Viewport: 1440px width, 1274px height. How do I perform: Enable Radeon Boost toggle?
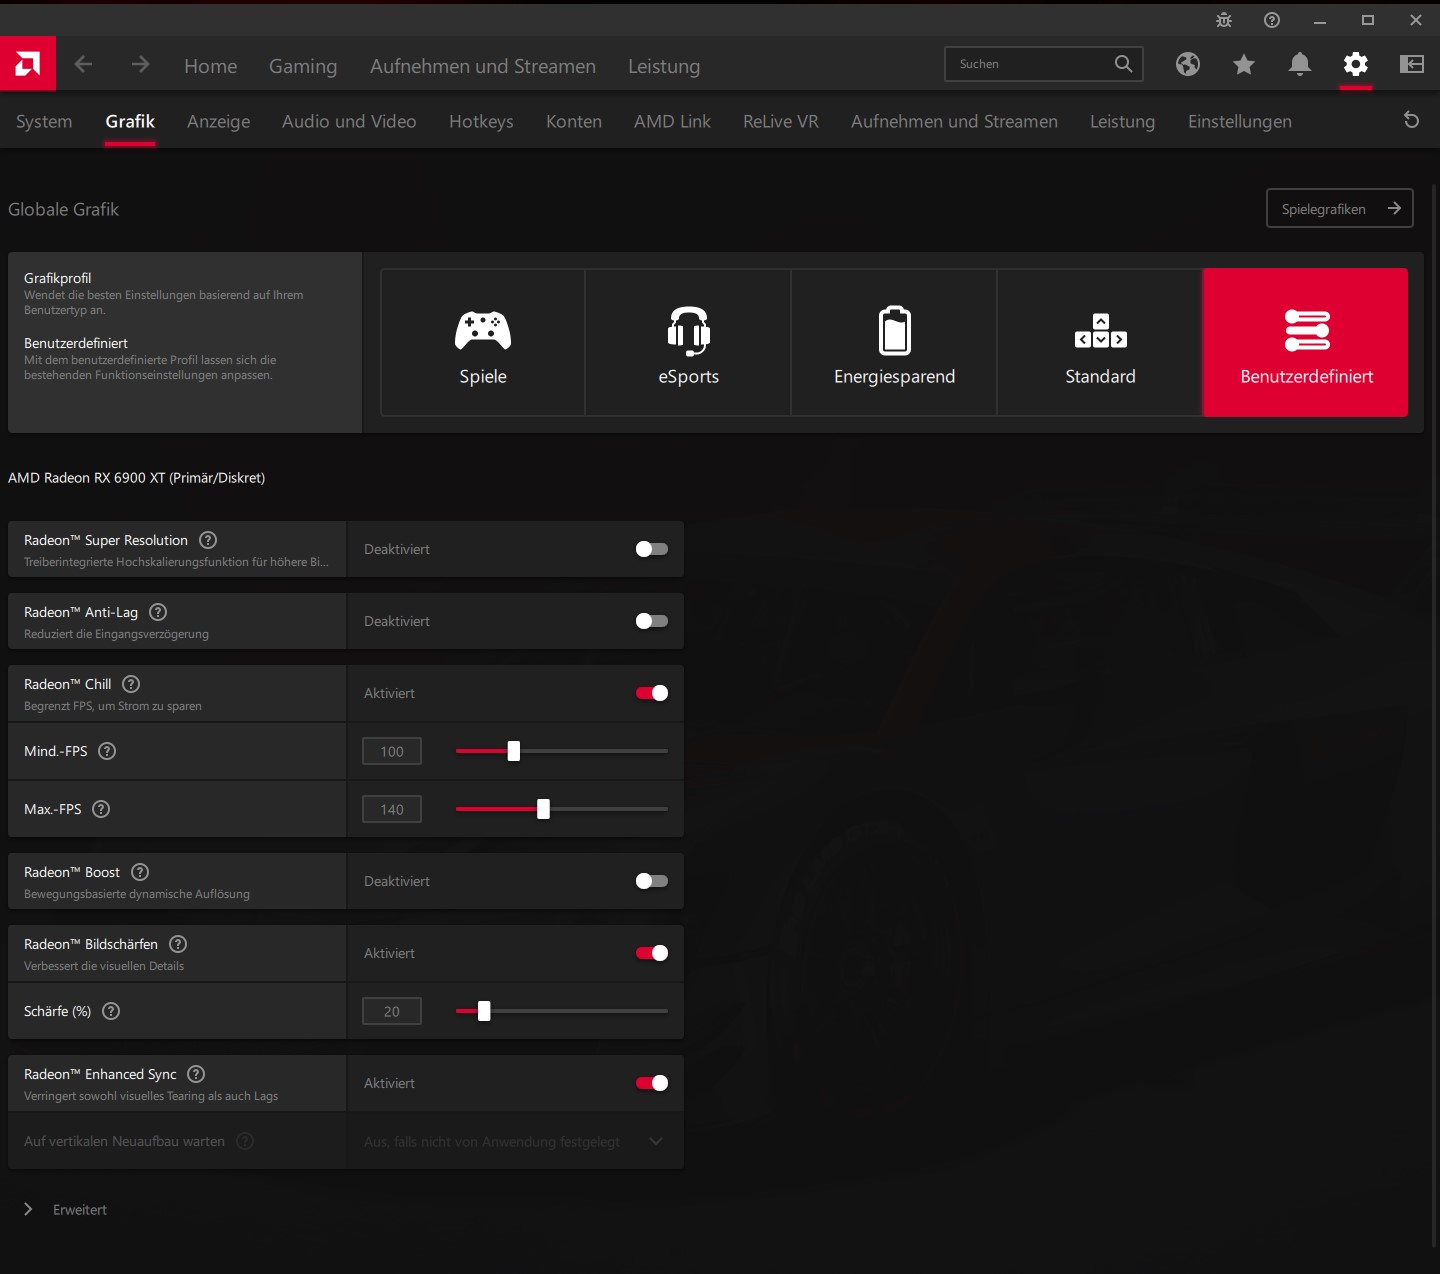tap(652, 881)
